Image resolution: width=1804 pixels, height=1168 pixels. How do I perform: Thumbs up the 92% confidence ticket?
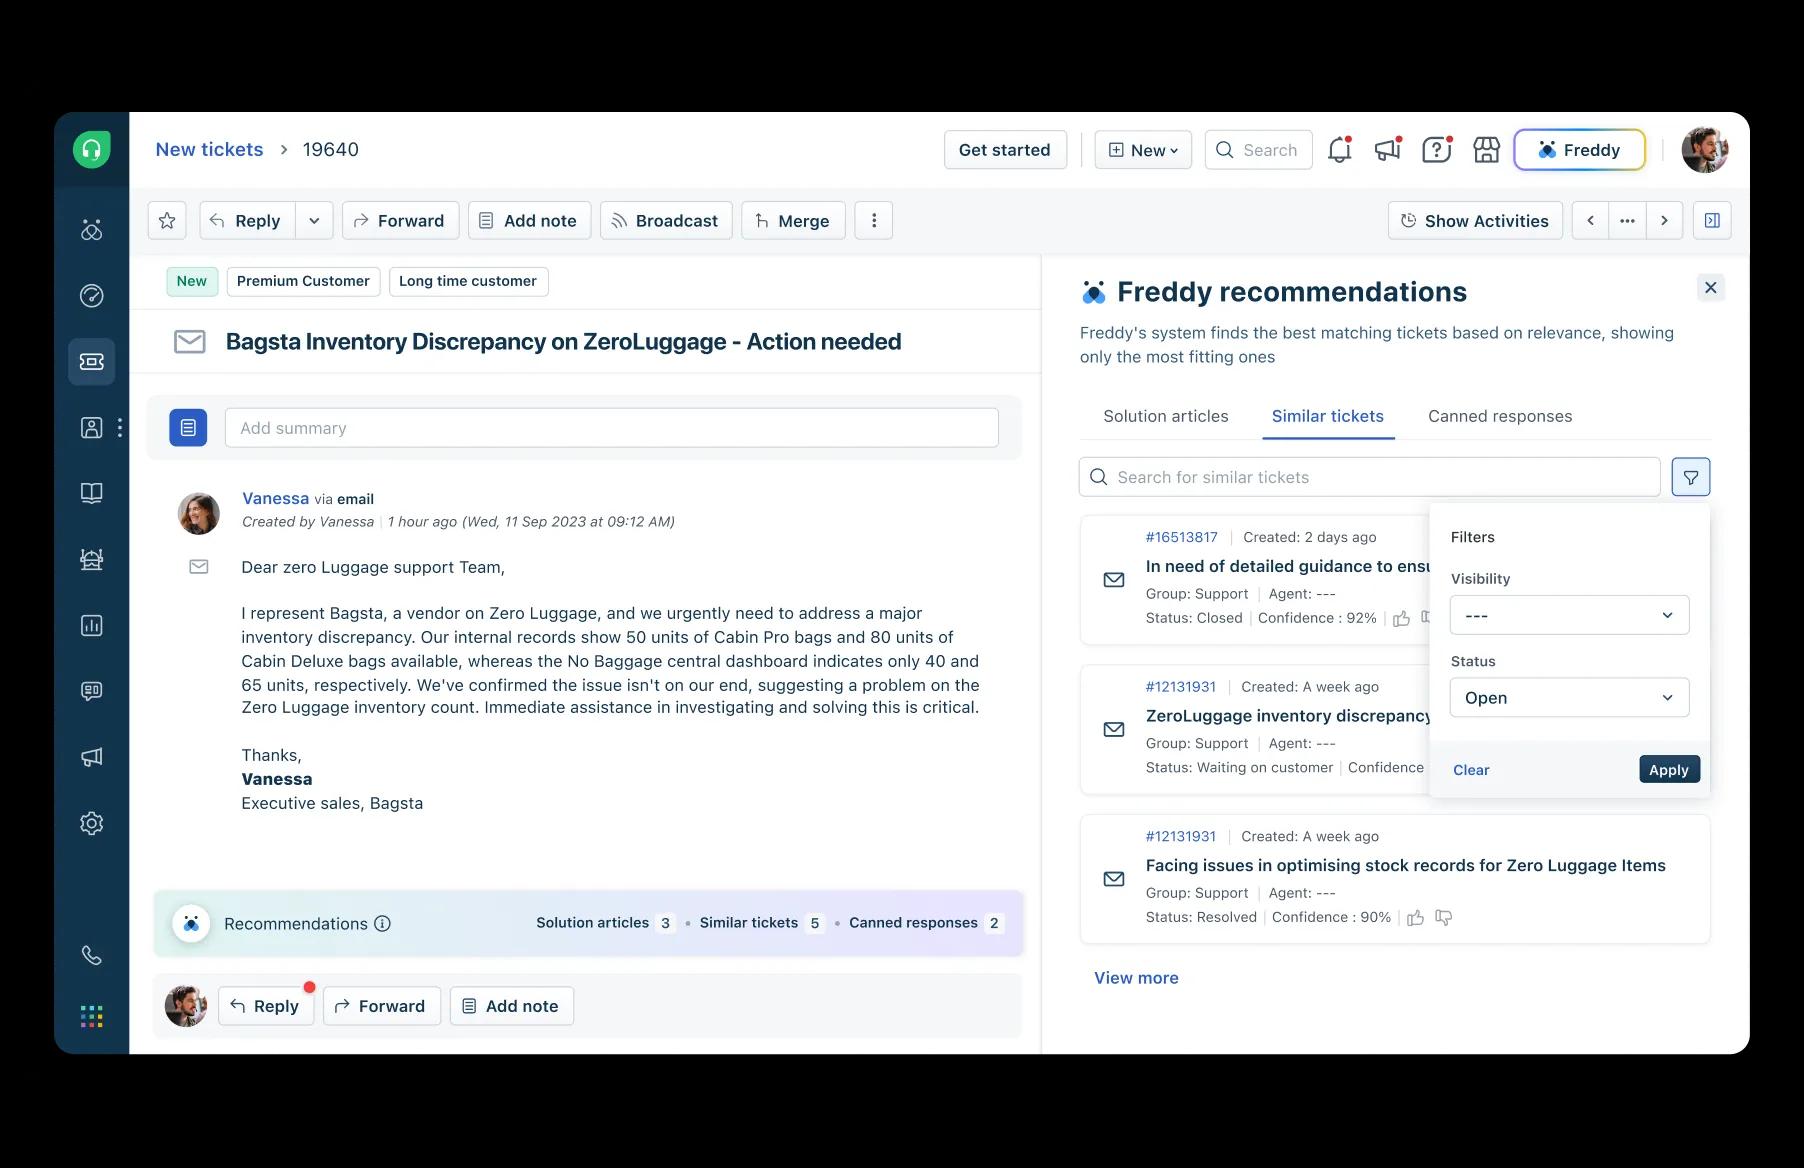[1401, 619]
